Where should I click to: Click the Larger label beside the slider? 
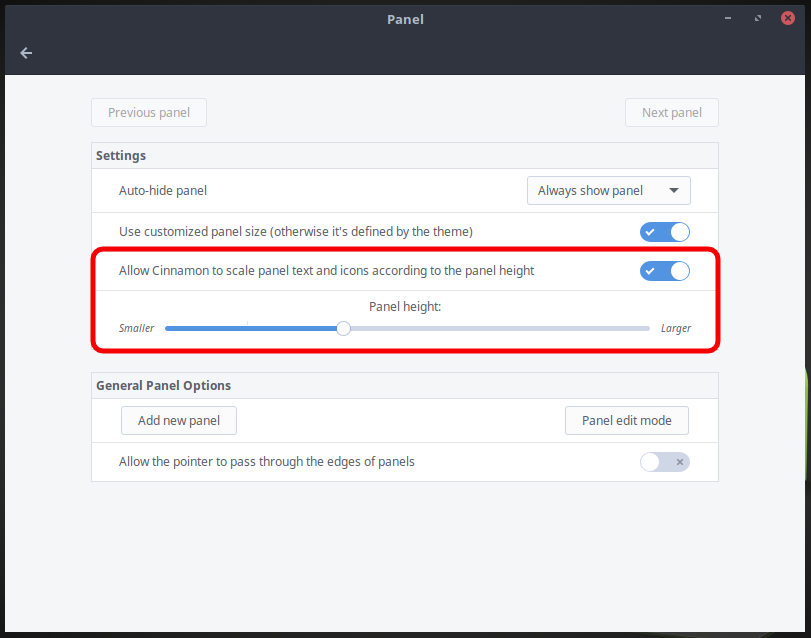(676, 328)
